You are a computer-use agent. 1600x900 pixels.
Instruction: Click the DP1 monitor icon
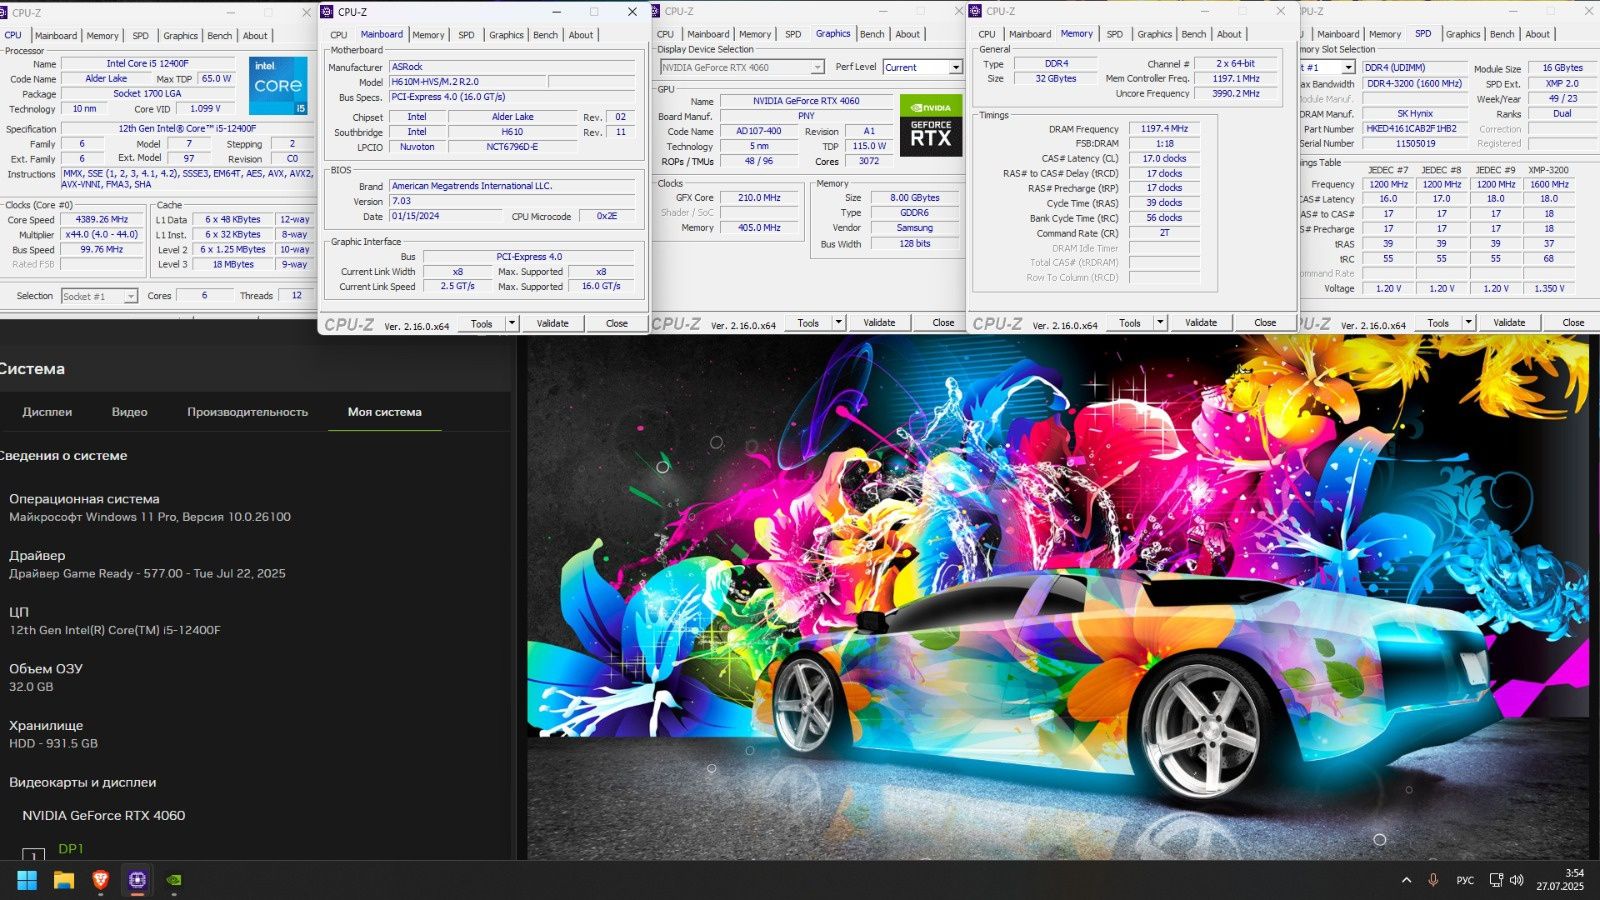tap(33, 855)
